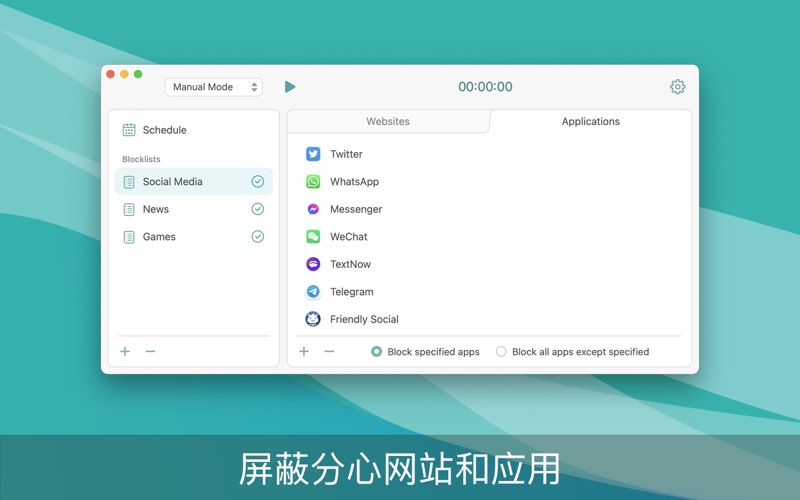Remove selected blocklist with minus
The image size is (800, 500).
click(x=150, y=352)
